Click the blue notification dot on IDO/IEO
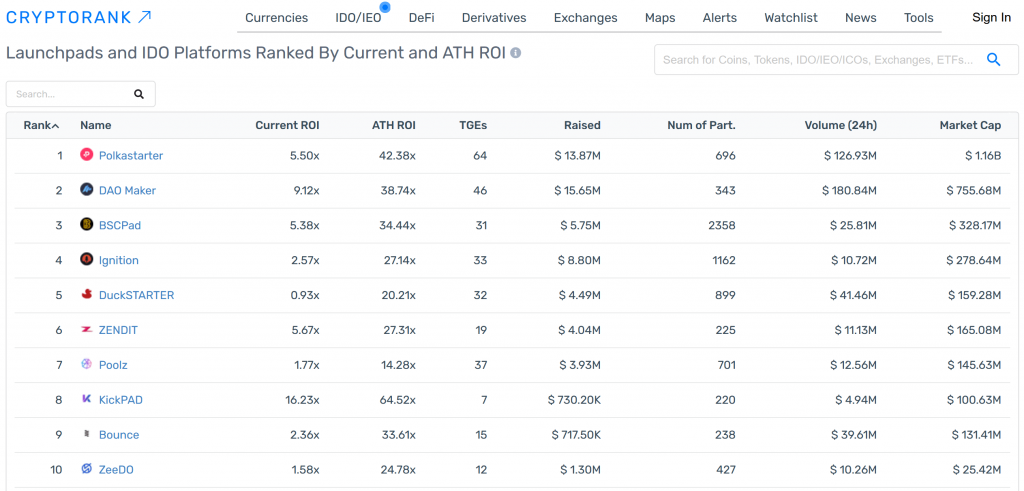 [385, 7]
